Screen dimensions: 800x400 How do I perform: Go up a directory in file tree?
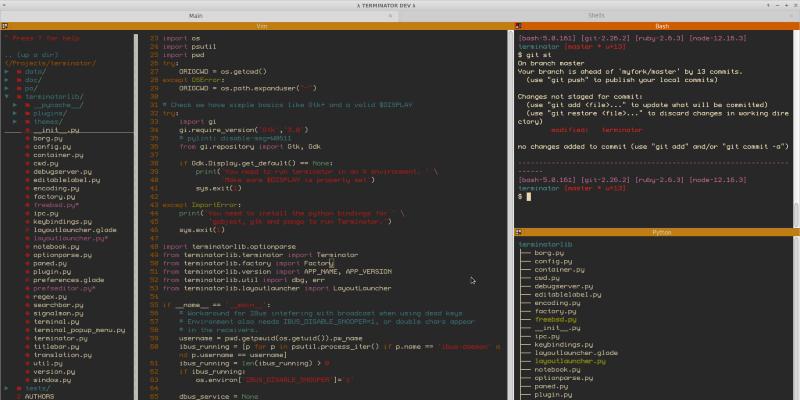[x=37, y=52]
